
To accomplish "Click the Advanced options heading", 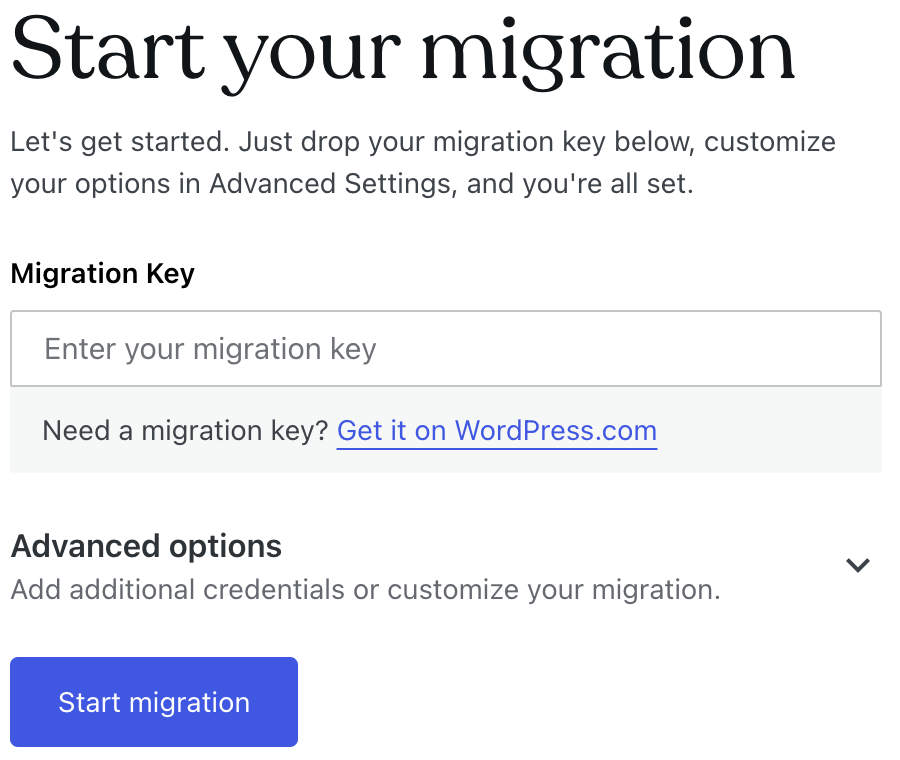I will click(146, 546).
